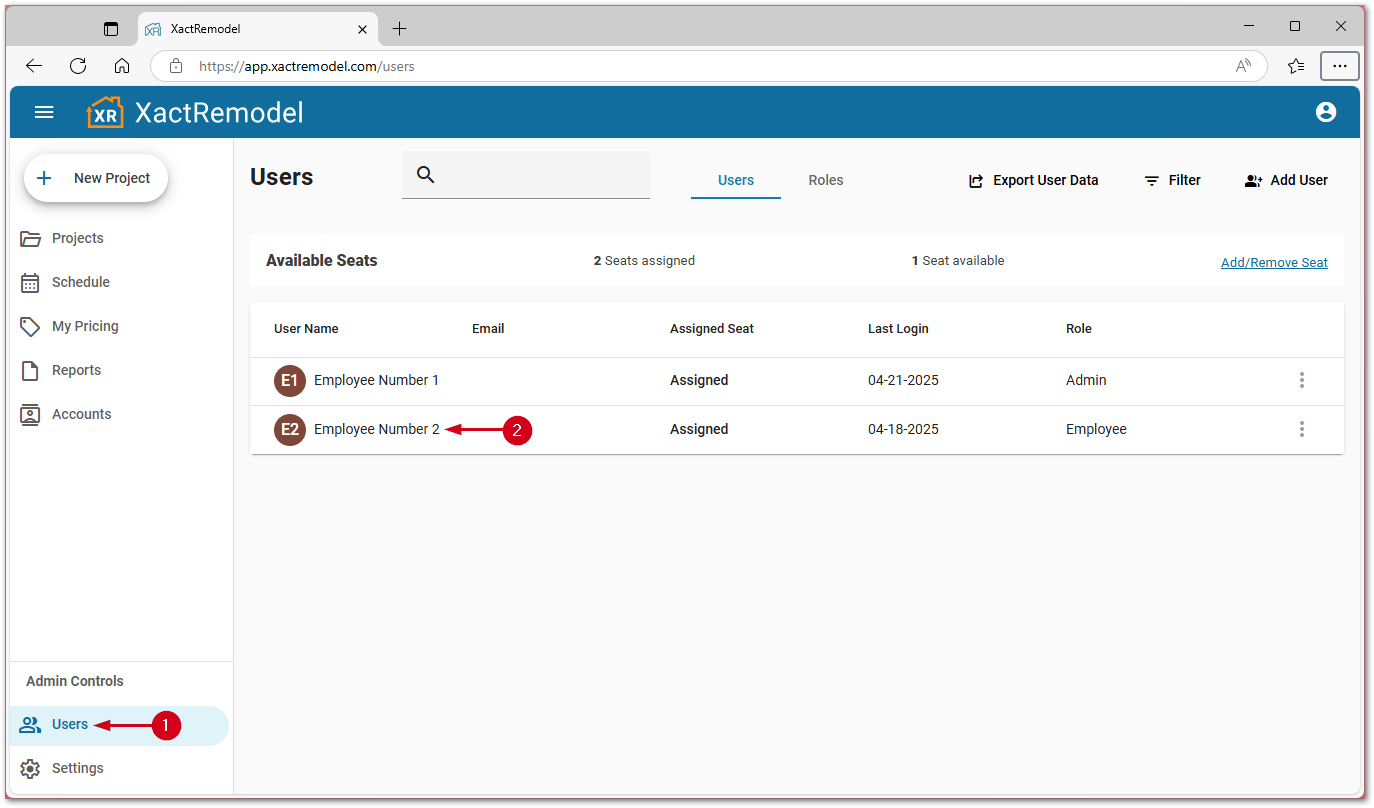Open options menu for Employee Number 1
The image size is (1374, 808).
click(x=1301, y=380)
